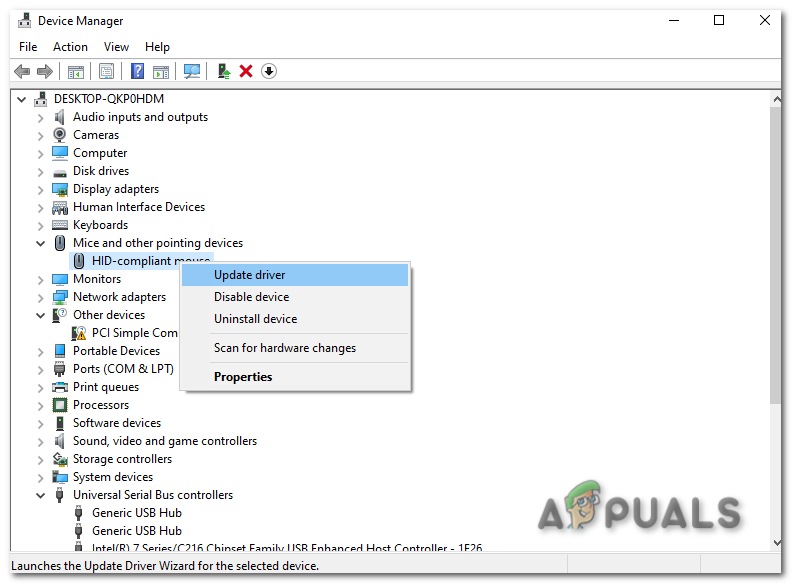The width and height of the screenshot is (792, 584).
Task: Expand the System devices category
Action: click(40, 478)
